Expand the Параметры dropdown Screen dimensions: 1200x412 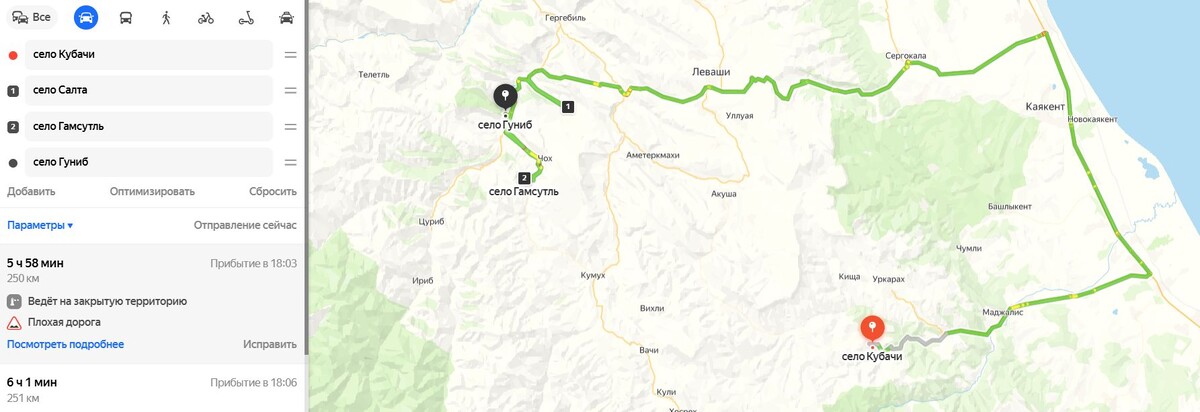(40, 225)
